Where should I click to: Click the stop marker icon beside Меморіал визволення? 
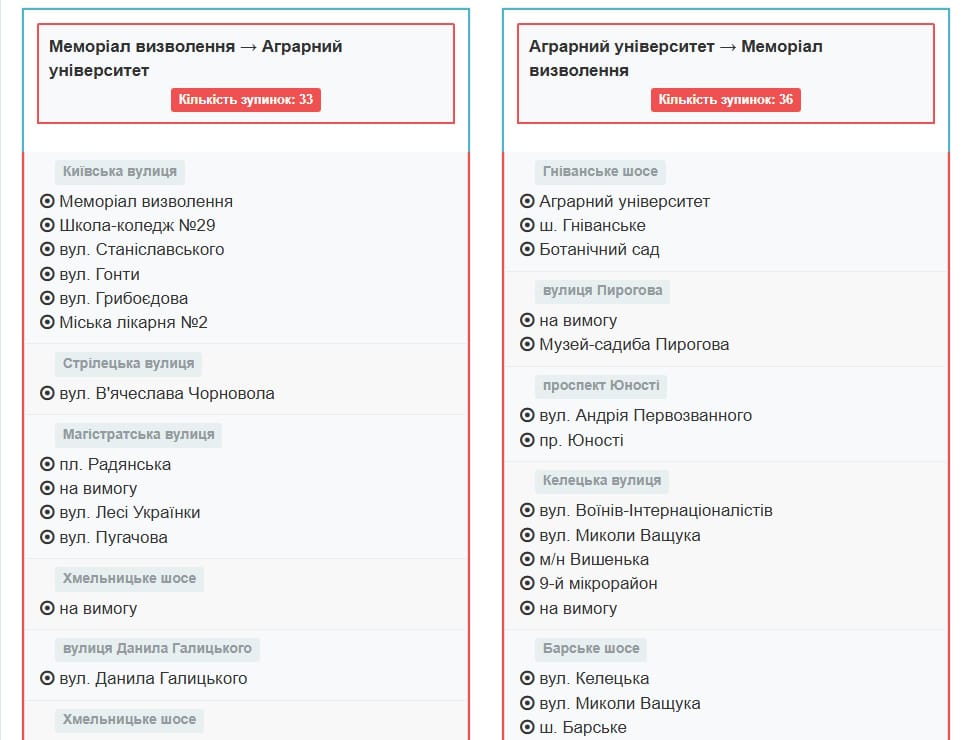pyautogui.click(x=47, y=201)
